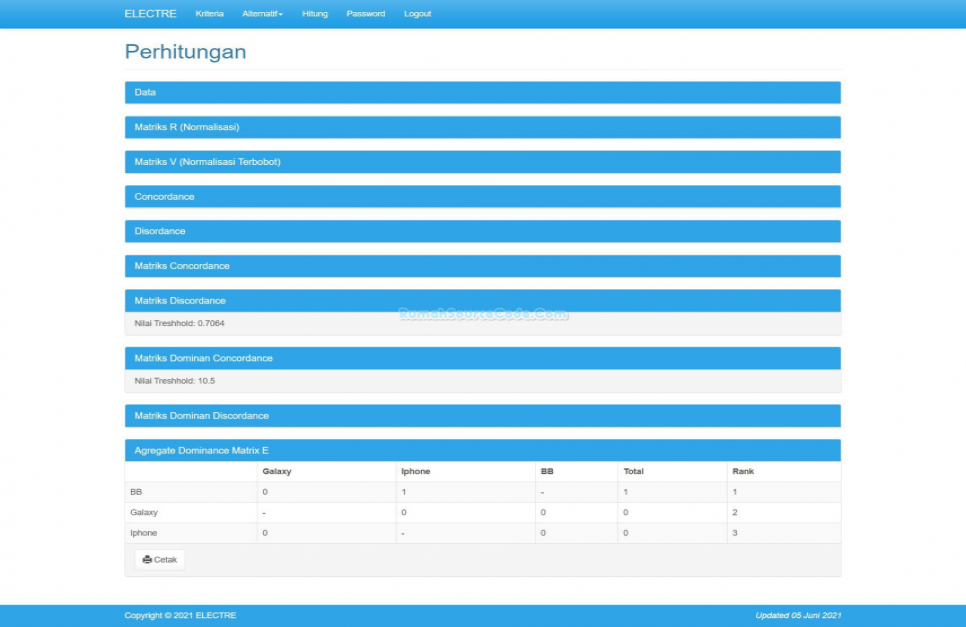Click the printer icon on Cetak button
Viewport: 966px width, 627px height.
[146, 559]
